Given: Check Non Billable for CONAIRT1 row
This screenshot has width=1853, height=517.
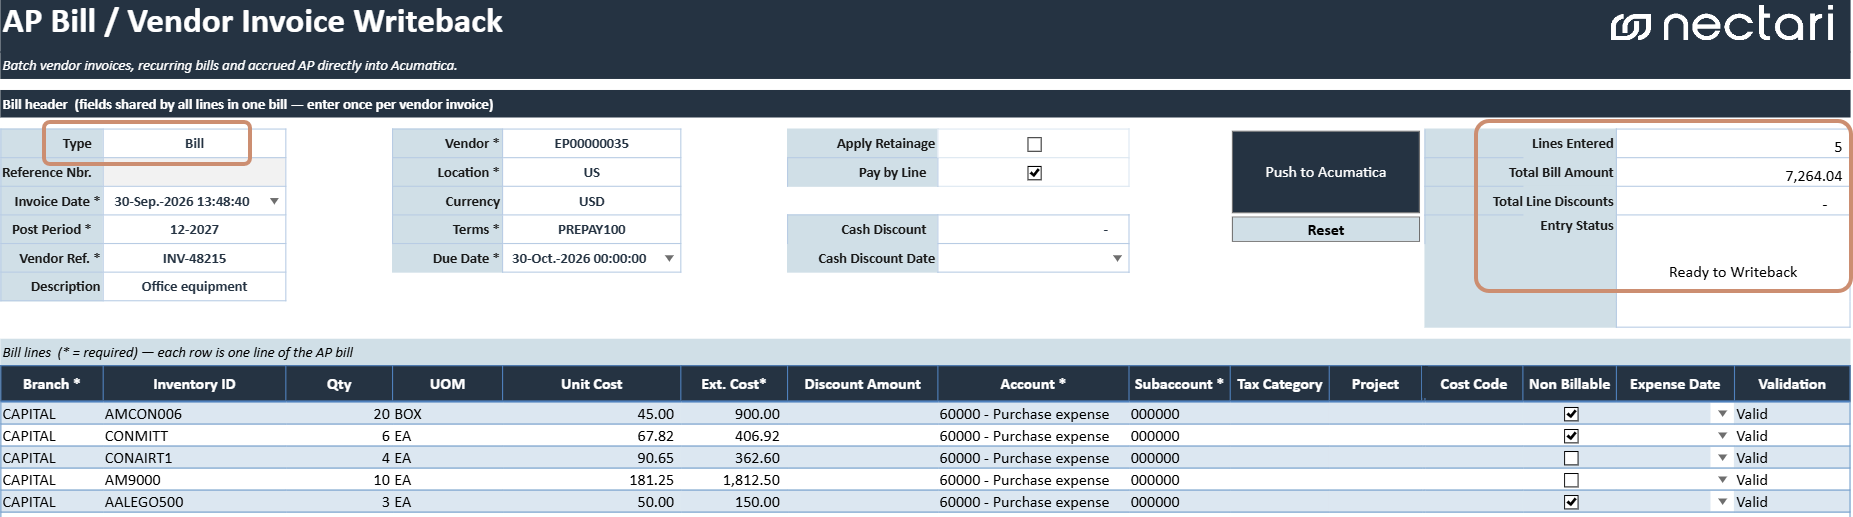Looking at the screenshot, I should coord(1571,458).
